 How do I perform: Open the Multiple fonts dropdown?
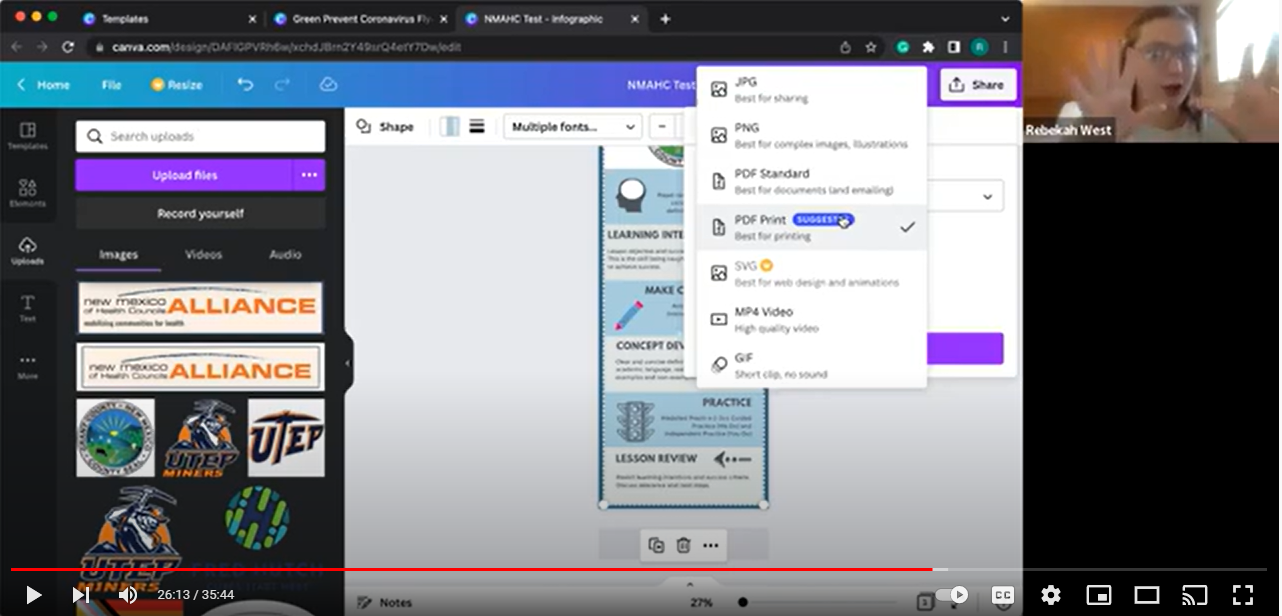click(x=573, y=127)
